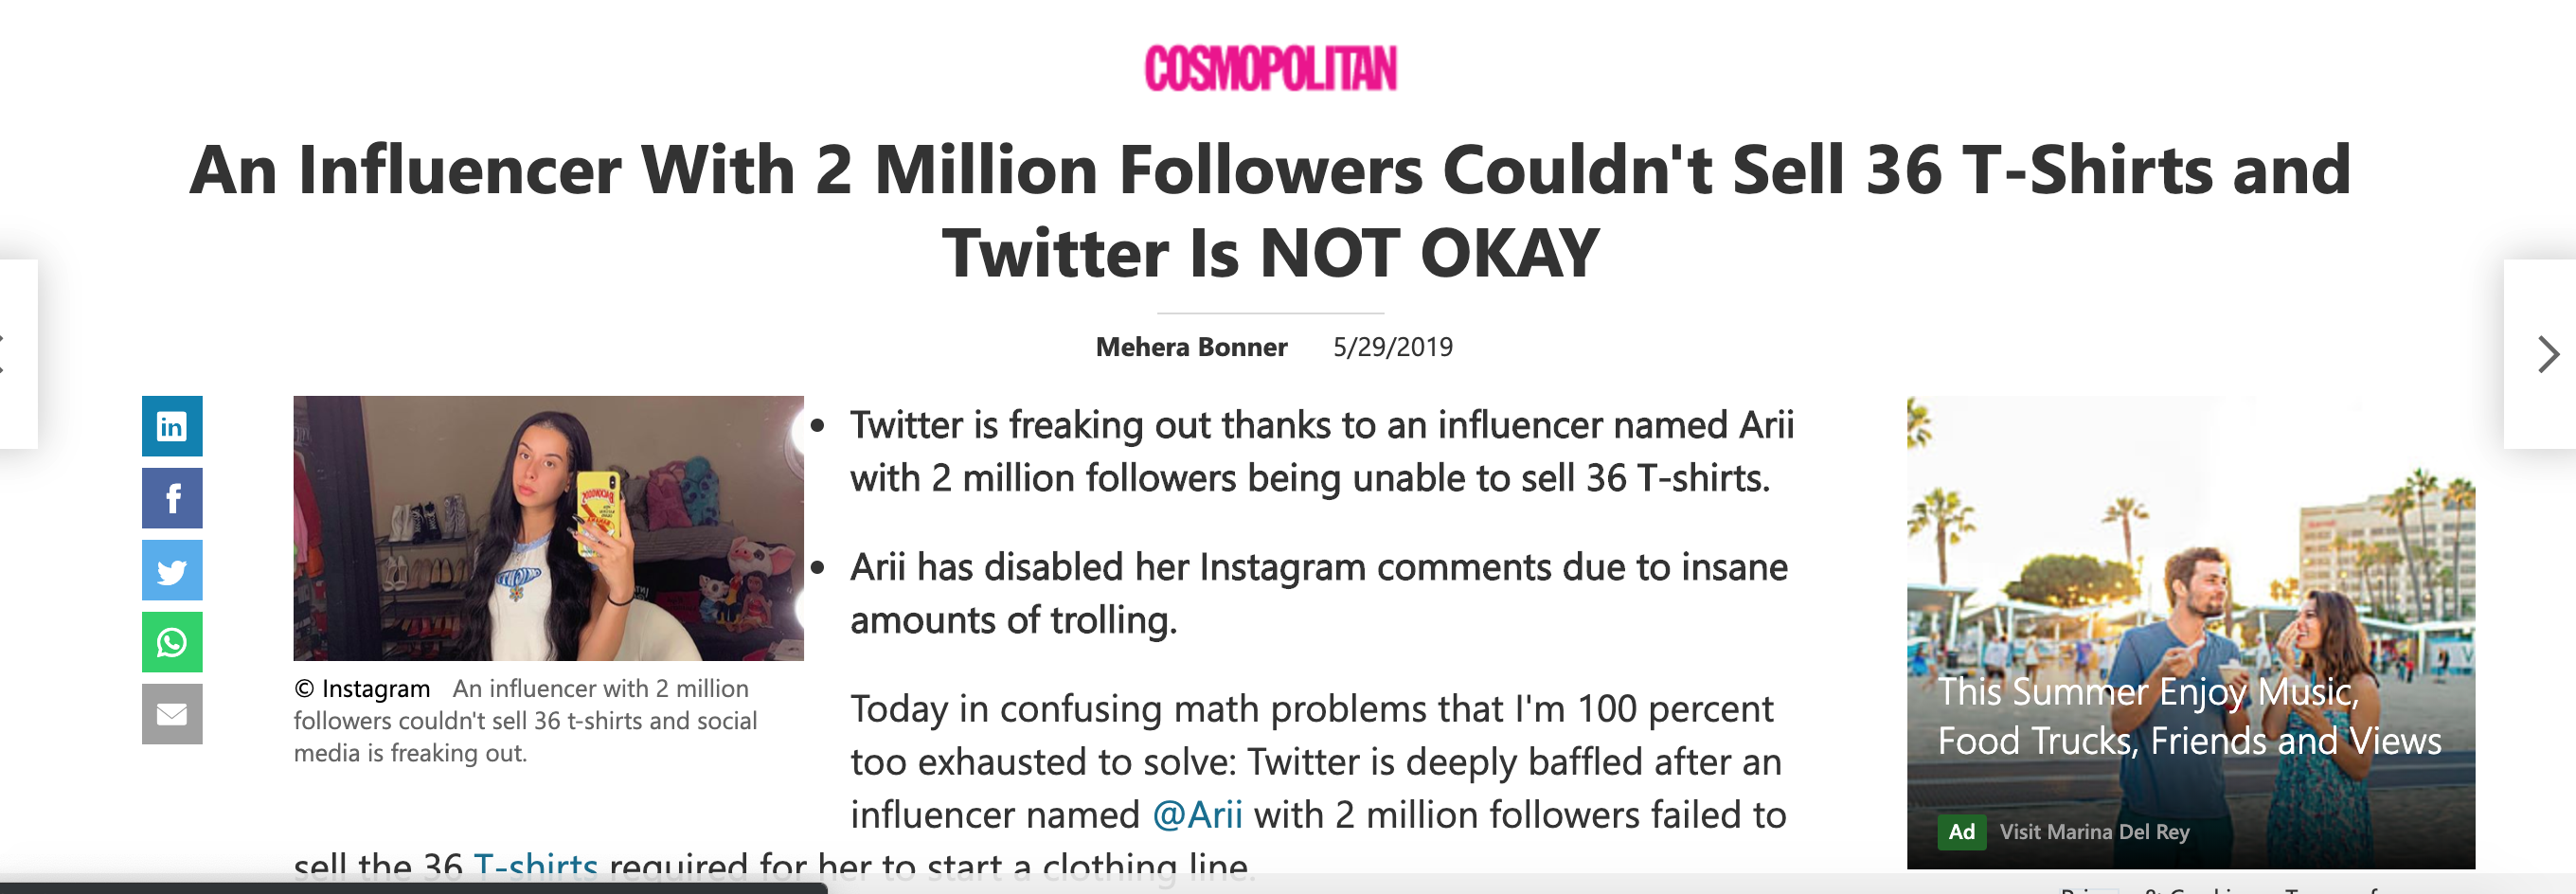Image resolution: width=2576 pixels, height=894 pixels.
Task: Click the green Ad badge
Action: [1961, 832]
